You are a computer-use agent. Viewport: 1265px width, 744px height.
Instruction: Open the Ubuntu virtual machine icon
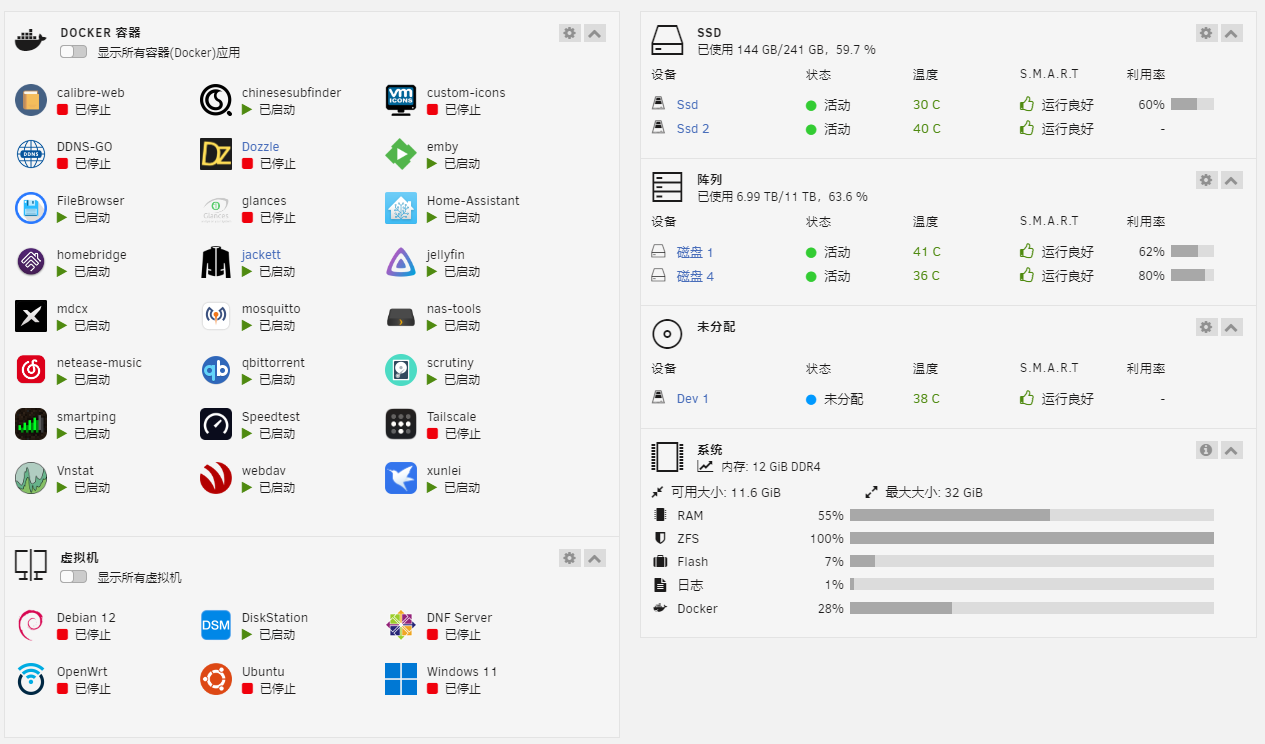pyautogui.click(x=216, y=679)
